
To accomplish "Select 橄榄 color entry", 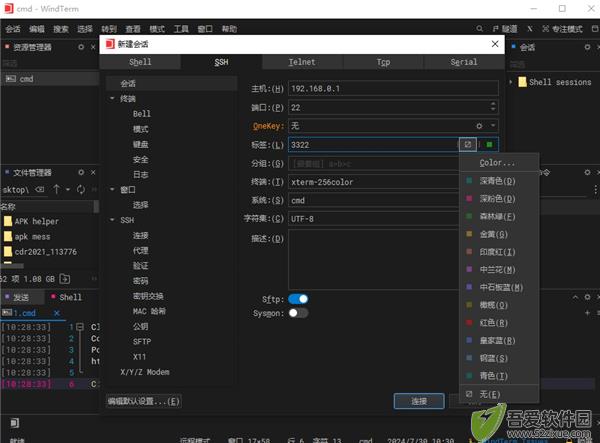I will [x=499, y=305].
